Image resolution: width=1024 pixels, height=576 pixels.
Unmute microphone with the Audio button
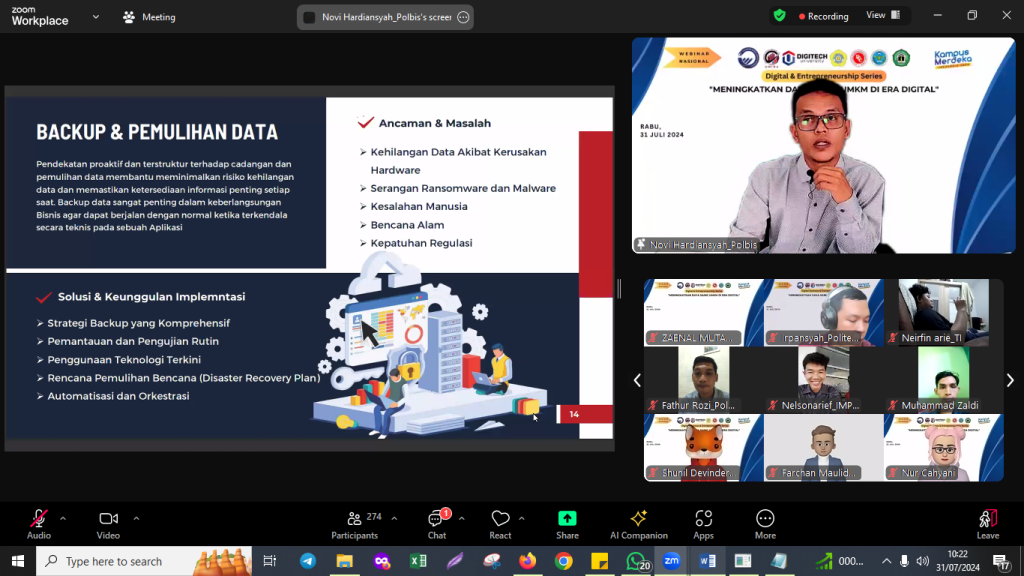pos(39,523)
